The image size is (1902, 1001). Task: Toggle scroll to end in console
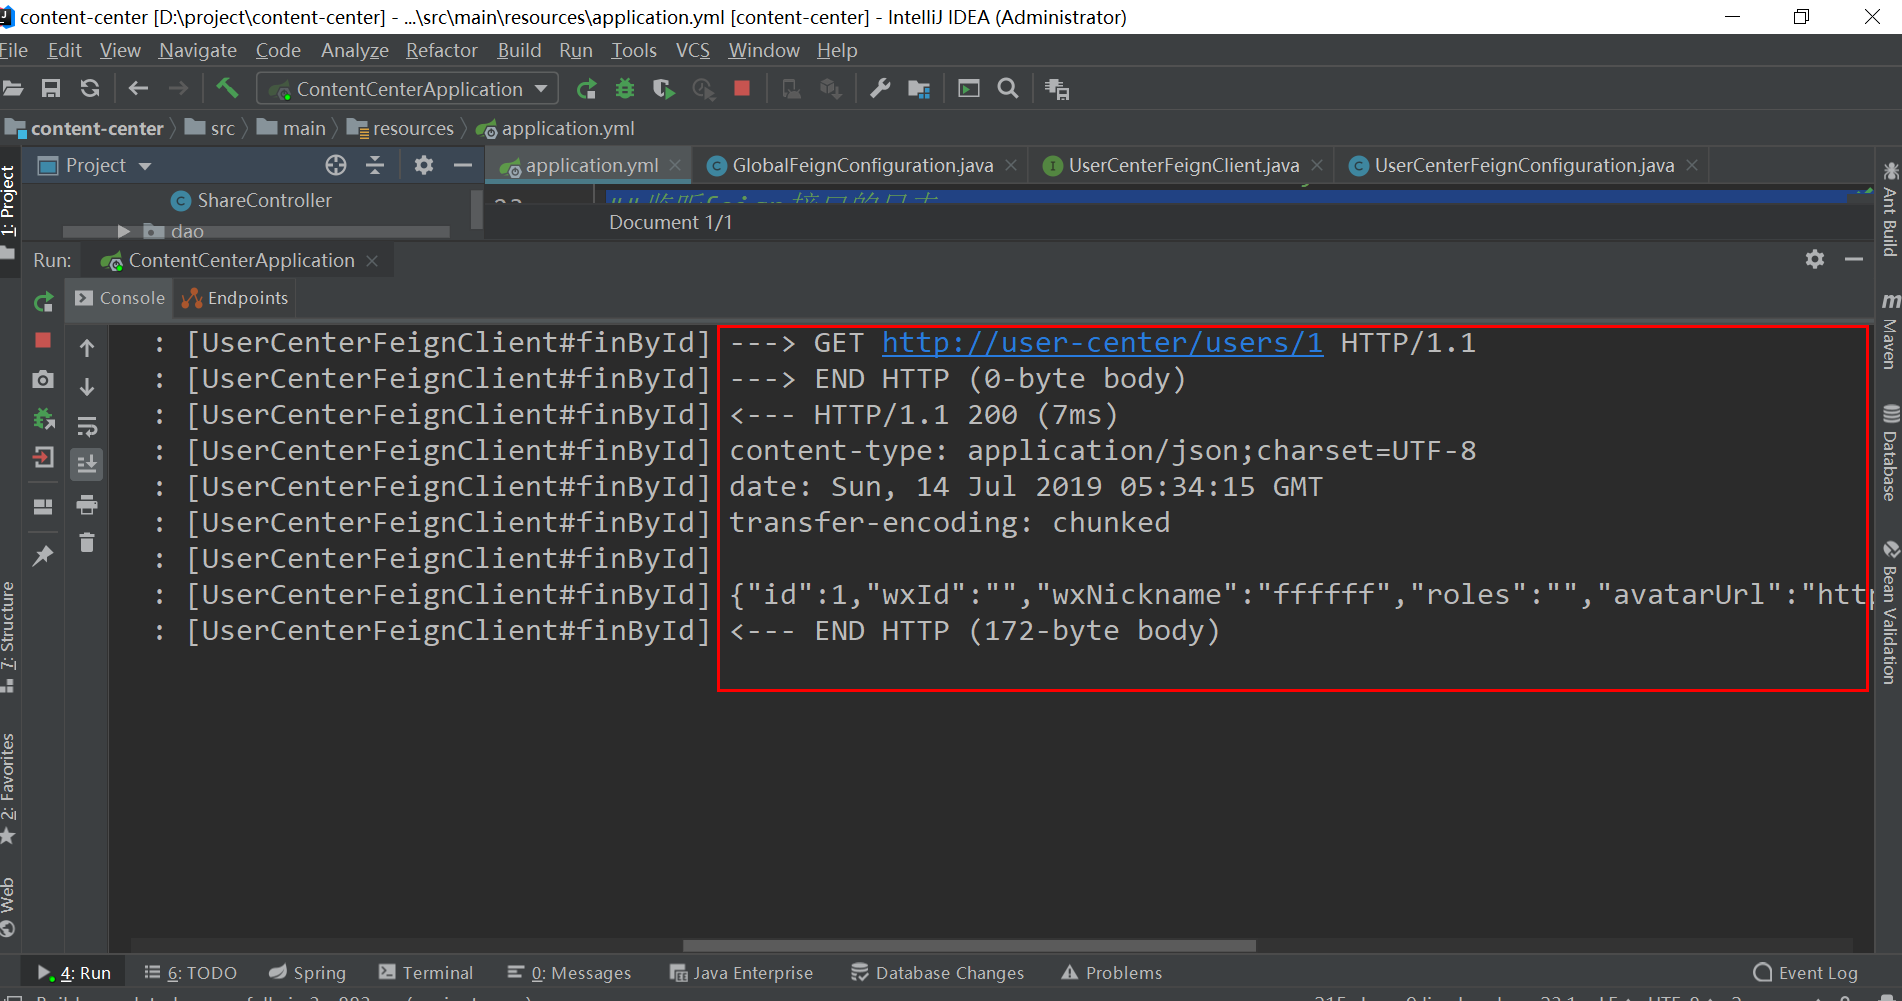point(87,464)
